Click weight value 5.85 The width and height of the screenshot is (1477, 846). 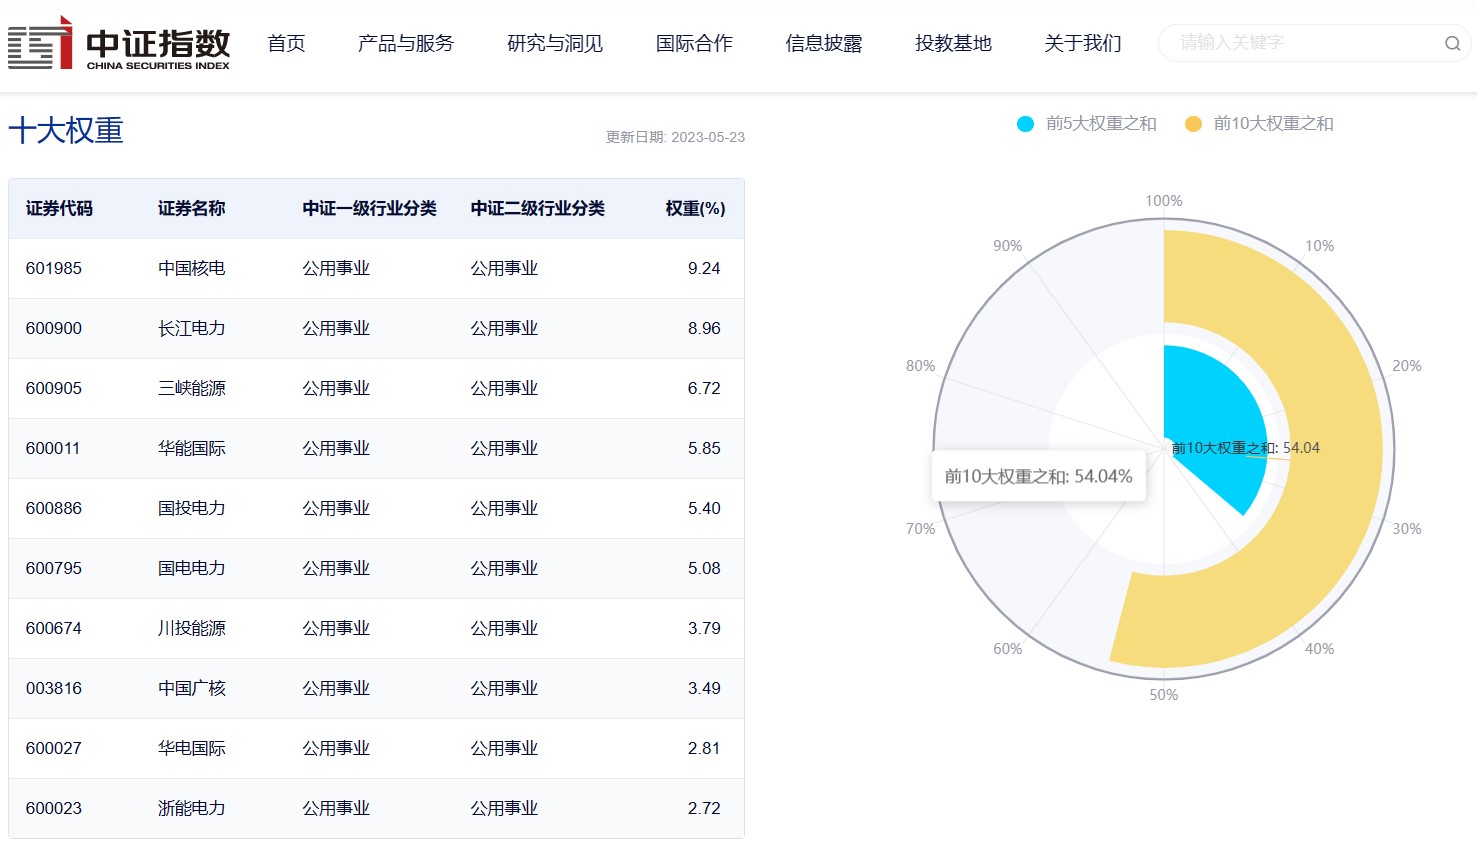(x=704, y=448)
